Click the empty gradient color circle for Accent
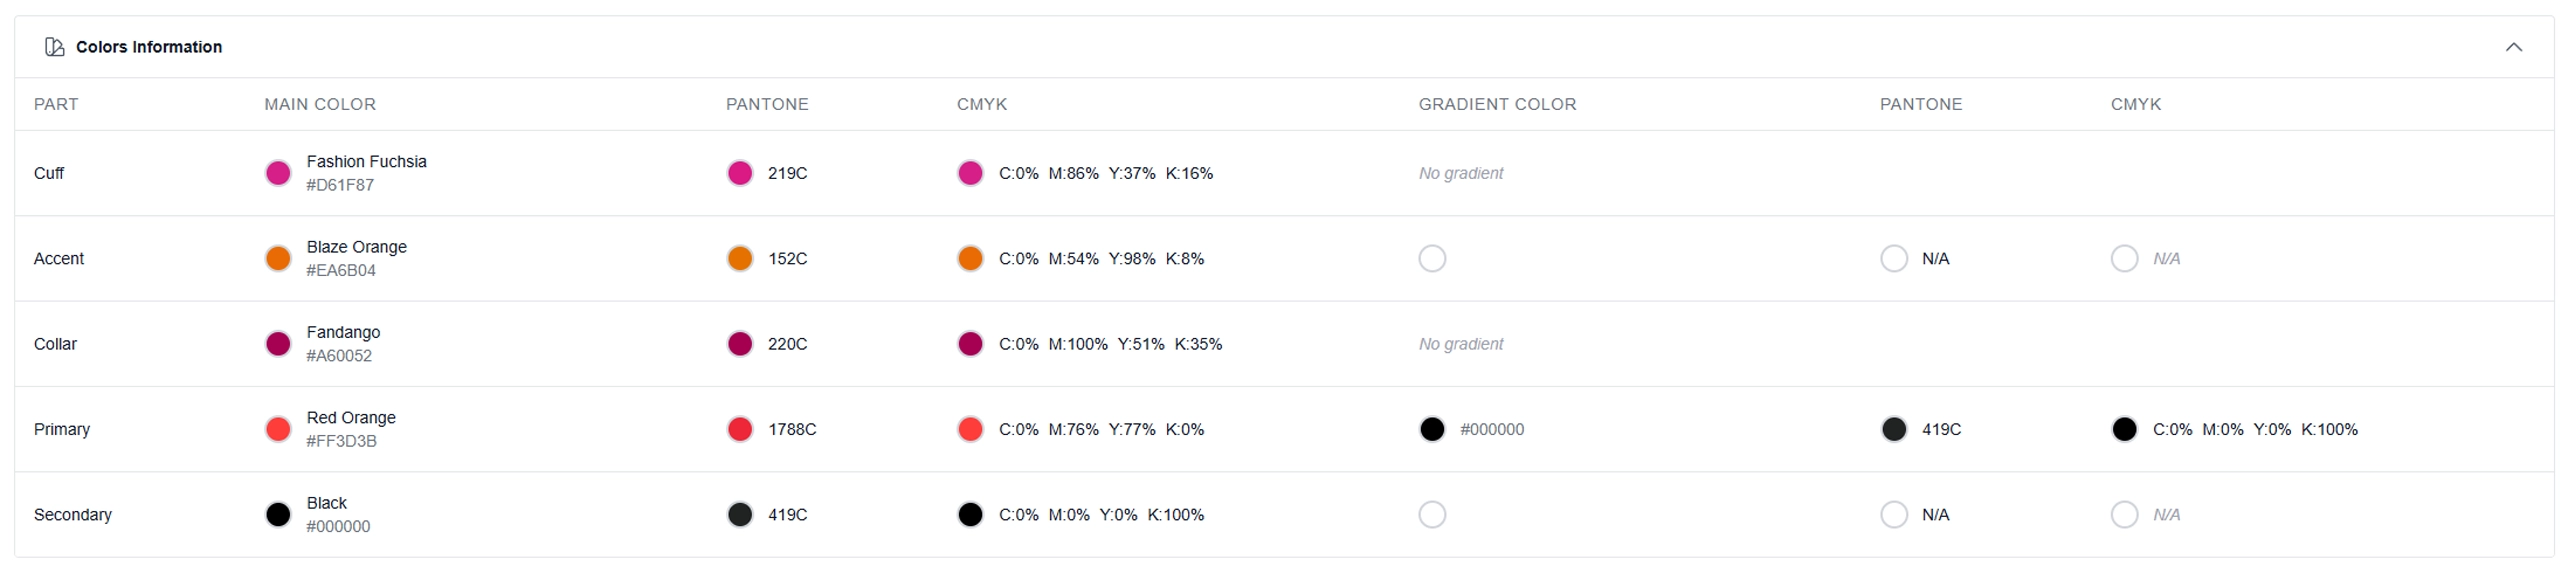Viewport: 2560px width, 572px height. pos(1432,258)
